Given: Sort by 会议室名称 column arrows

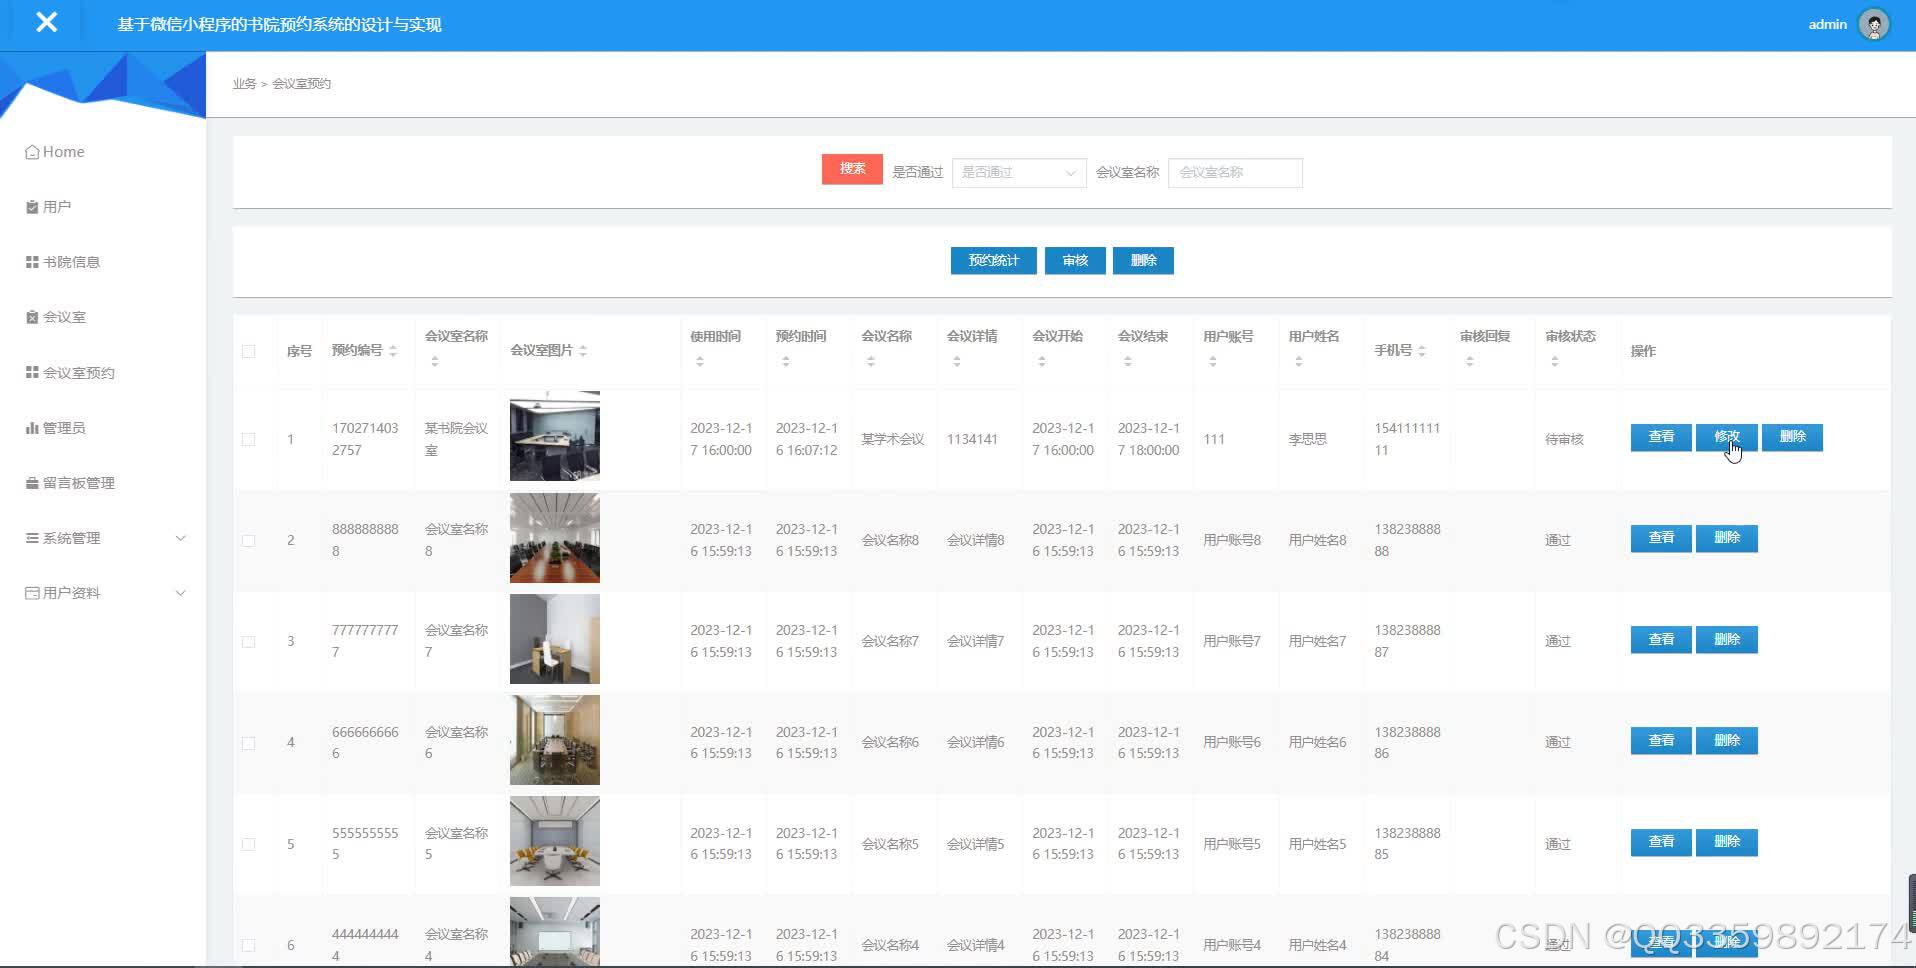Looking at the screenshot, I should point(434,361).
